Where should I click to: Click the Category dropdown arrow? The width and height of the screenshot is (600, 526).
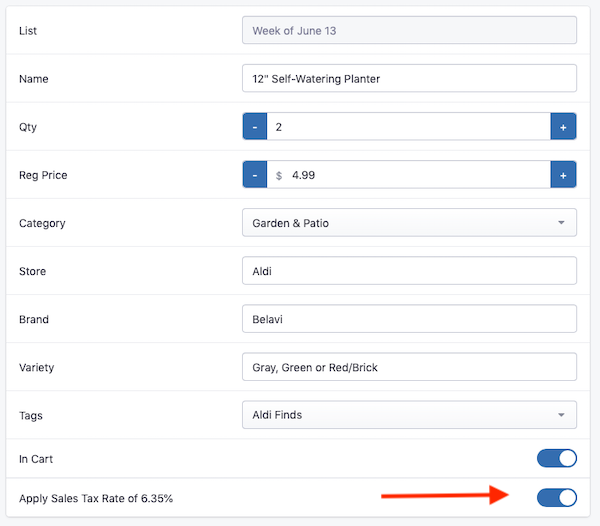(561, 223)
